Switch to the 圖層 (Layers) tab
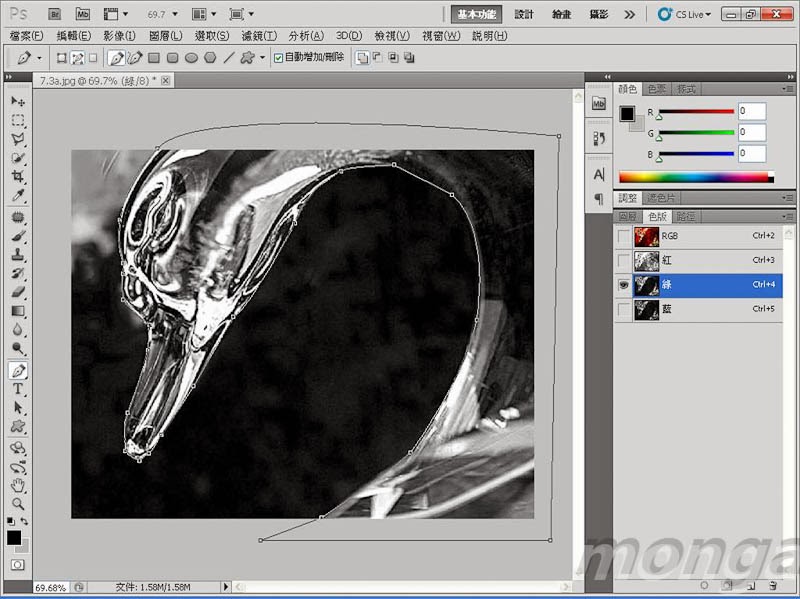This screenshot has height=599, width=800. click(628, 216)
